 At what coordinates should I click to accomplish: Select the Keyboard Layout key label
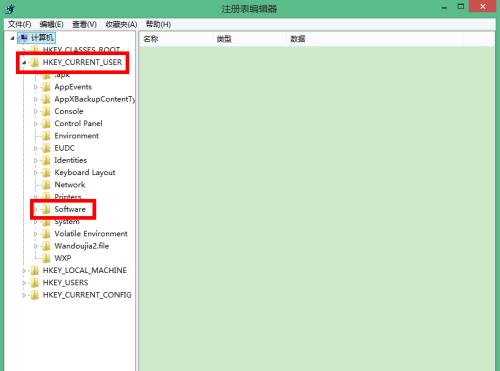pos(85,173)
